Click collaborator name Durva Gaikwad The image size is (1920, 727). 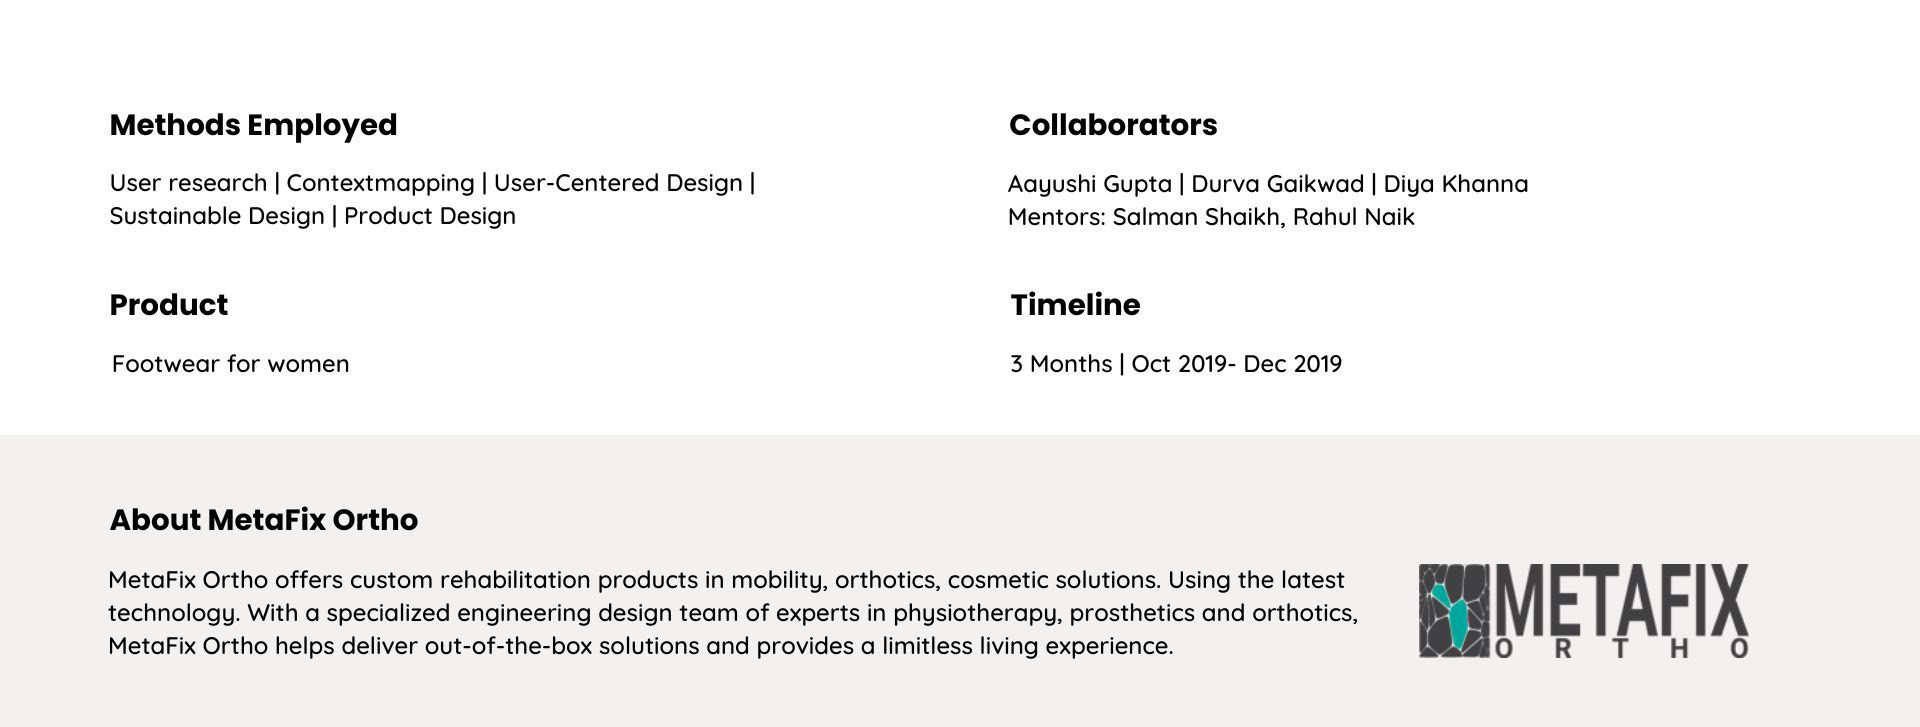(x=1277, y=184)
